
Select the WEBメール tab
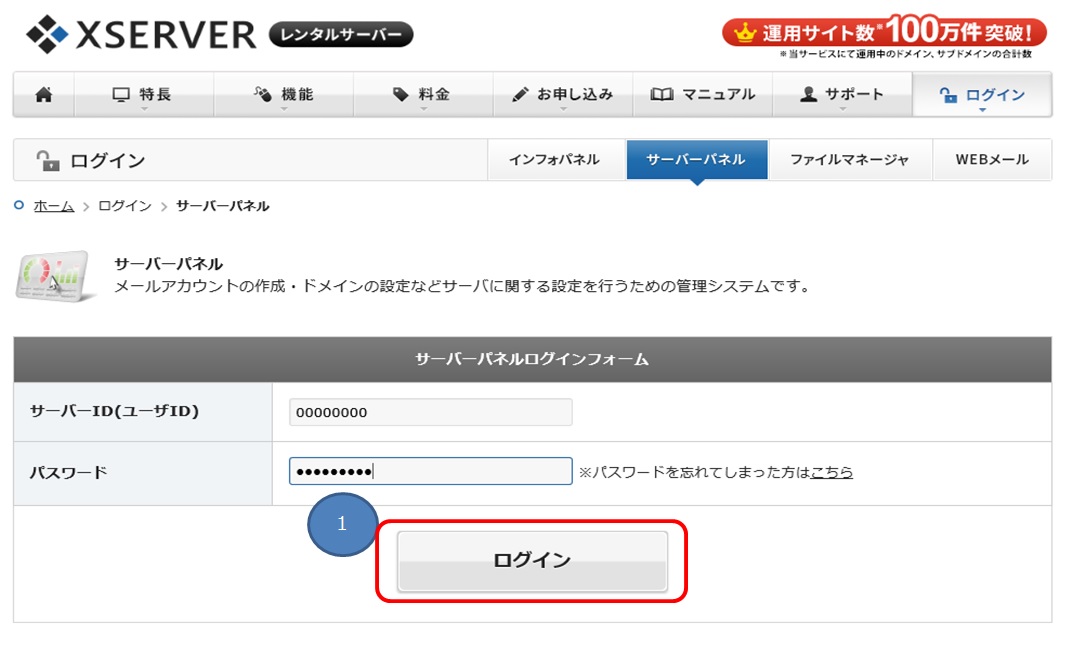point(991,159)
